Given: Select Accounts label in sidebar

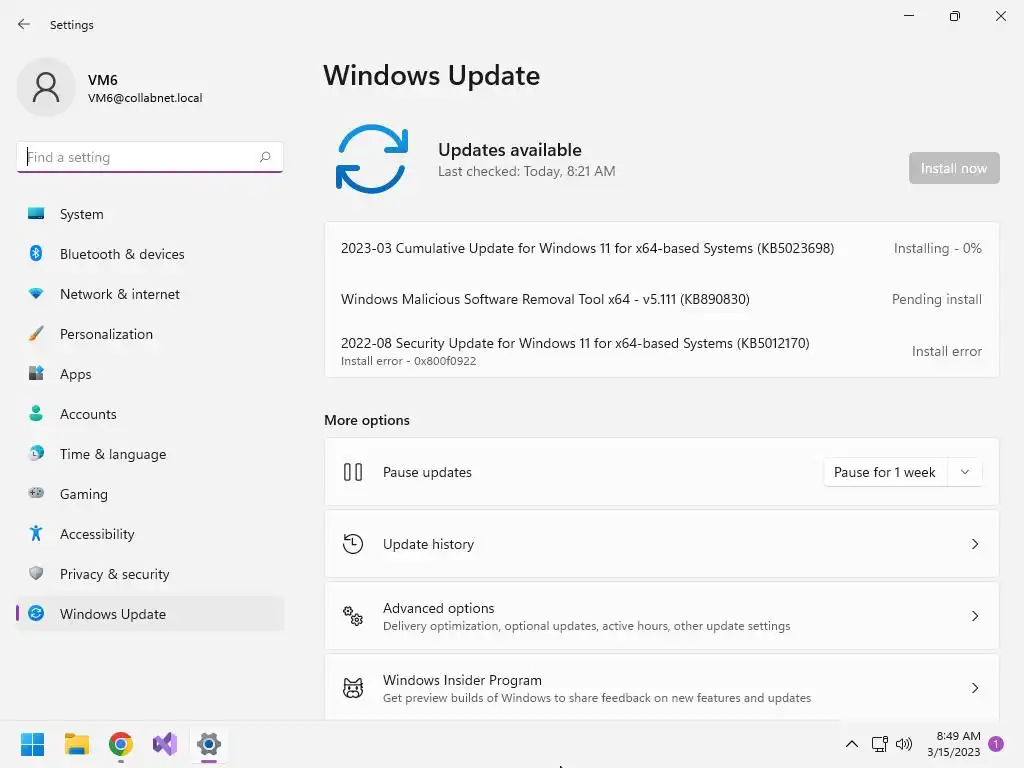Looking at the screenshot, I should 88,414.
